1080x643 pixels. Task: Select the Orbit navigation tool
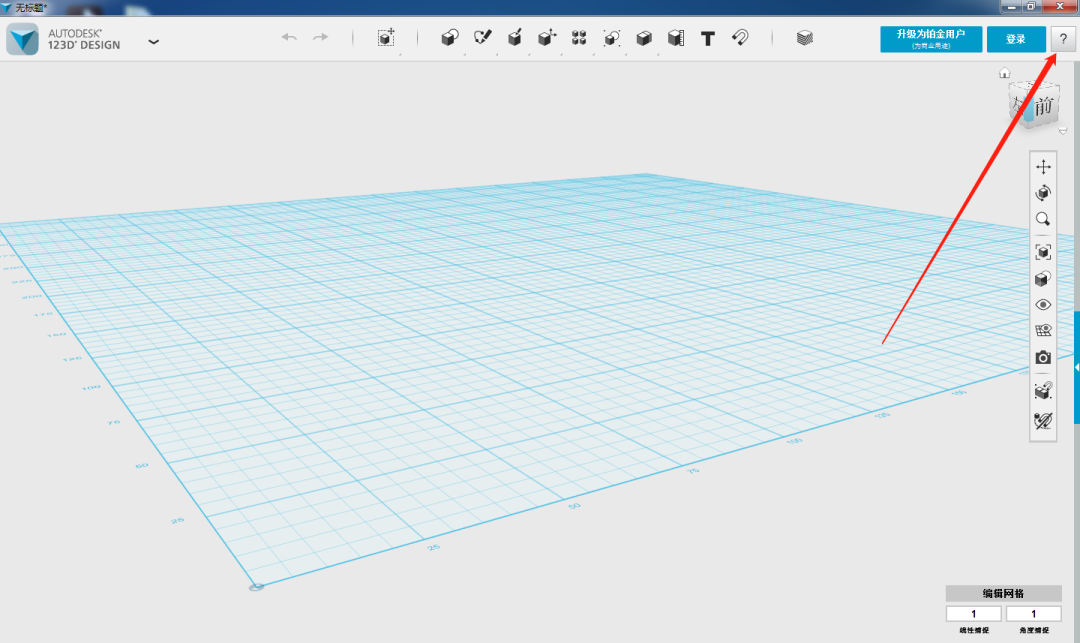click(1043, 193)
